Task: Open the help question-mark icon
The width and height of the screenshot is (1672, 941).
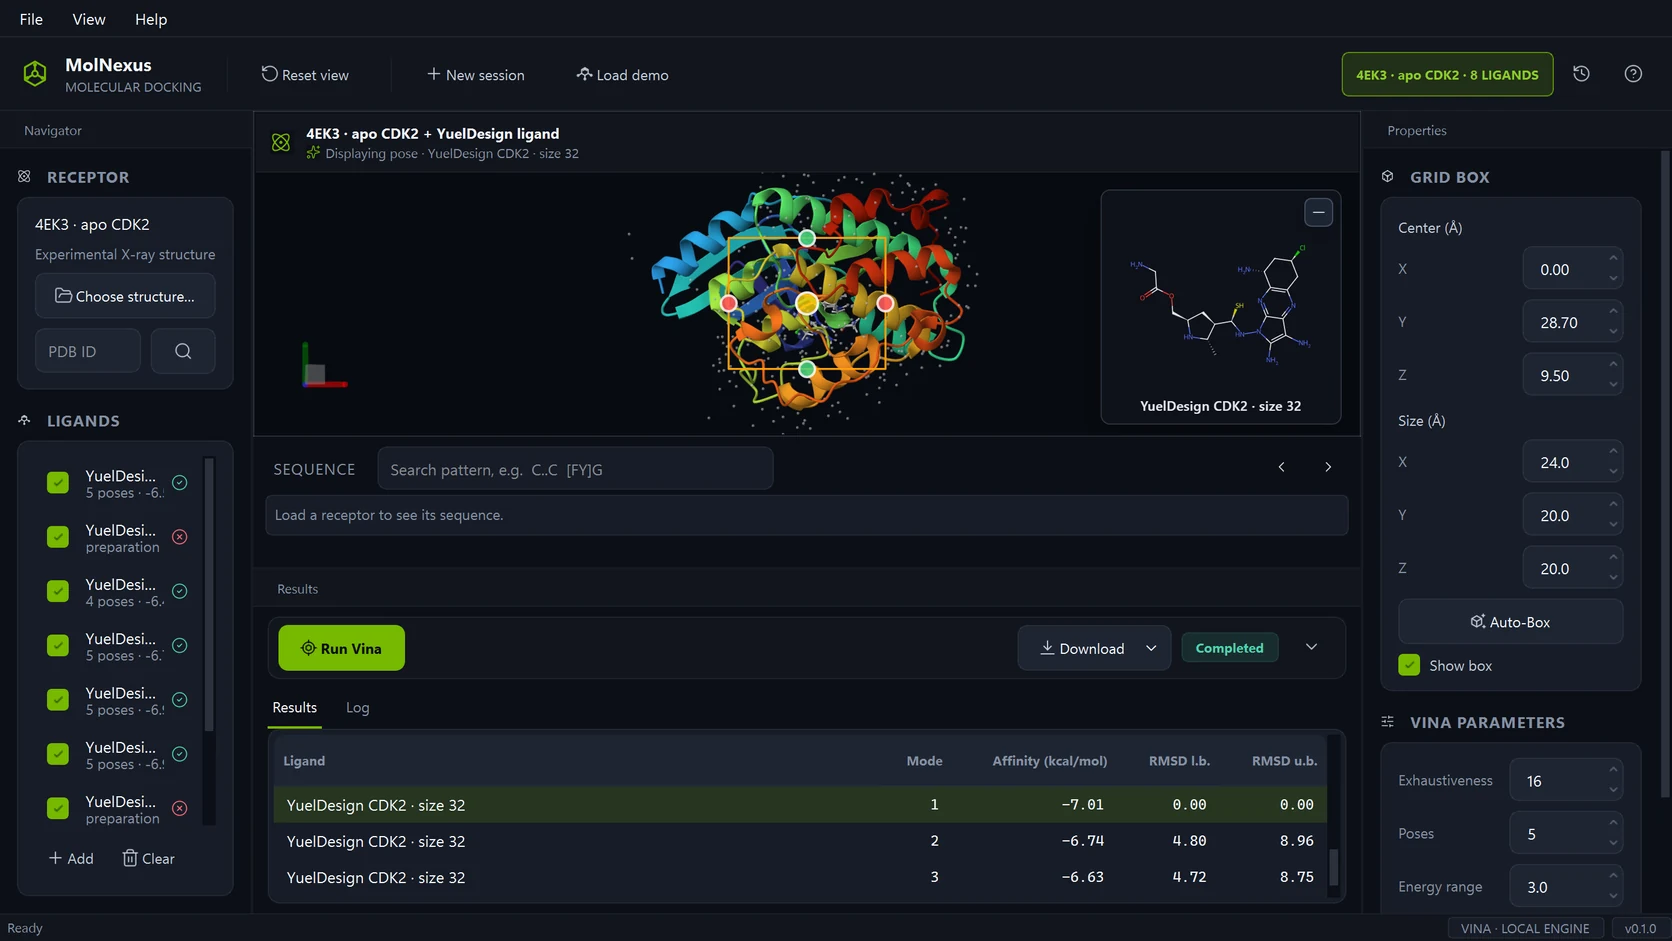Action: coord(1633,74)
